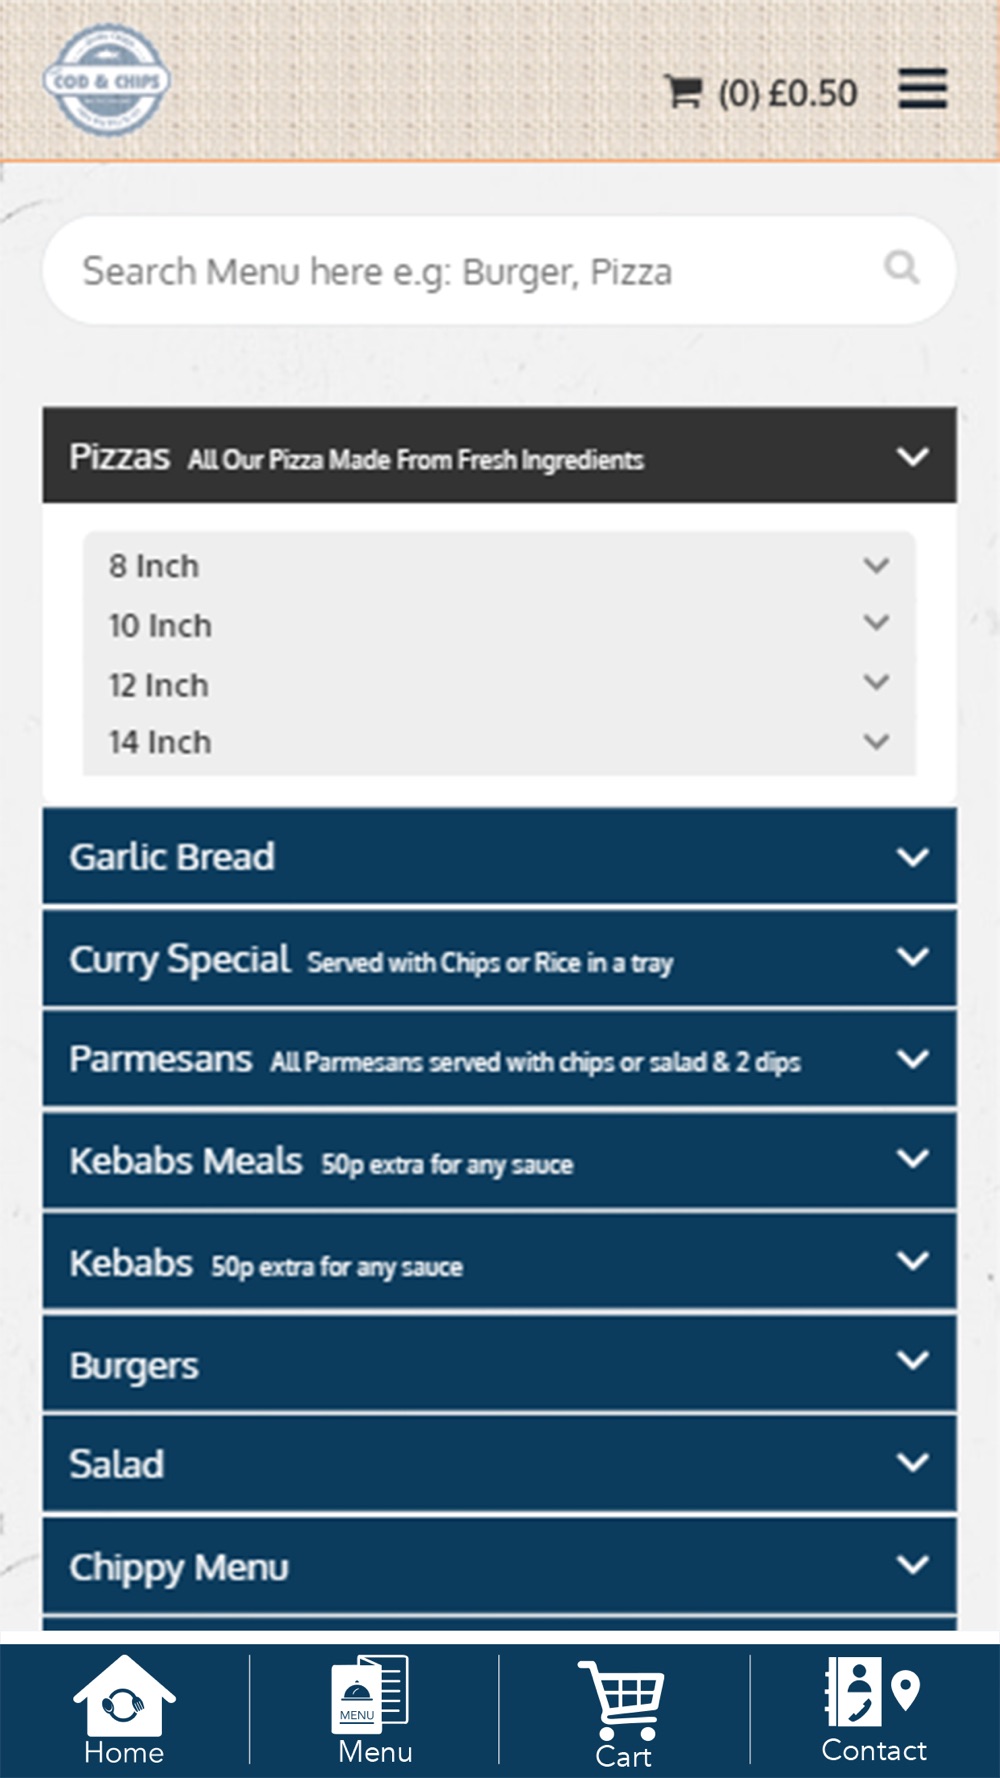
Task: Expand the Chippy Menu section
Action: 499,1565
